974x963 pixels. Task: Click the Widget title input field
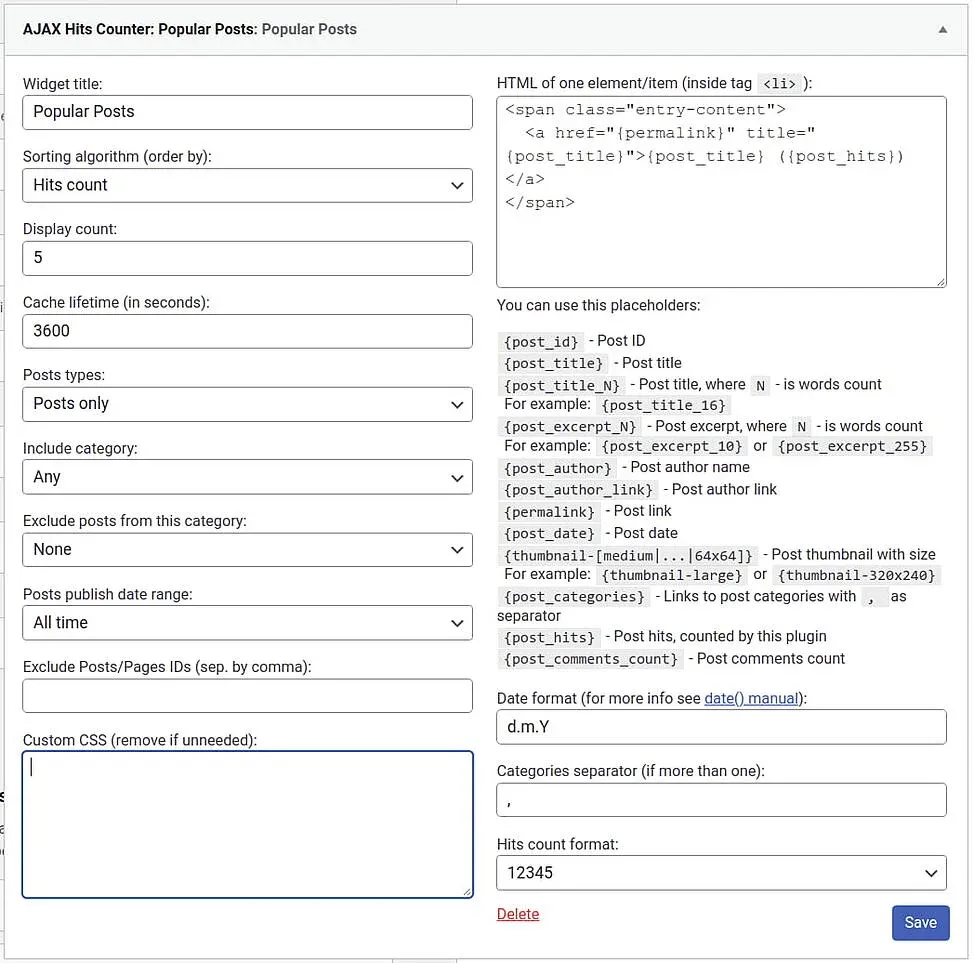click(247, 112)
